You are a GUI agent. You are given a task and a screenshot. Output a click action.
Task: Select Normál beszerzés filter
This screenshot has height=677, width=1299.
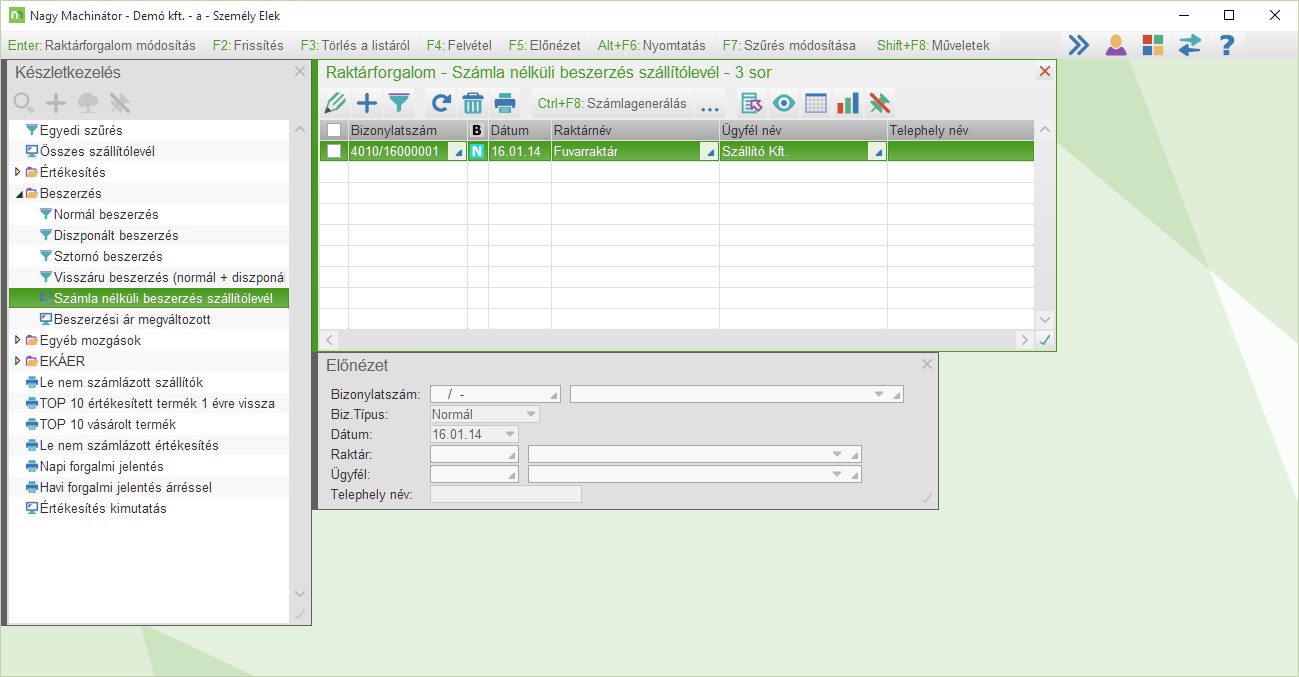(106, 214)
